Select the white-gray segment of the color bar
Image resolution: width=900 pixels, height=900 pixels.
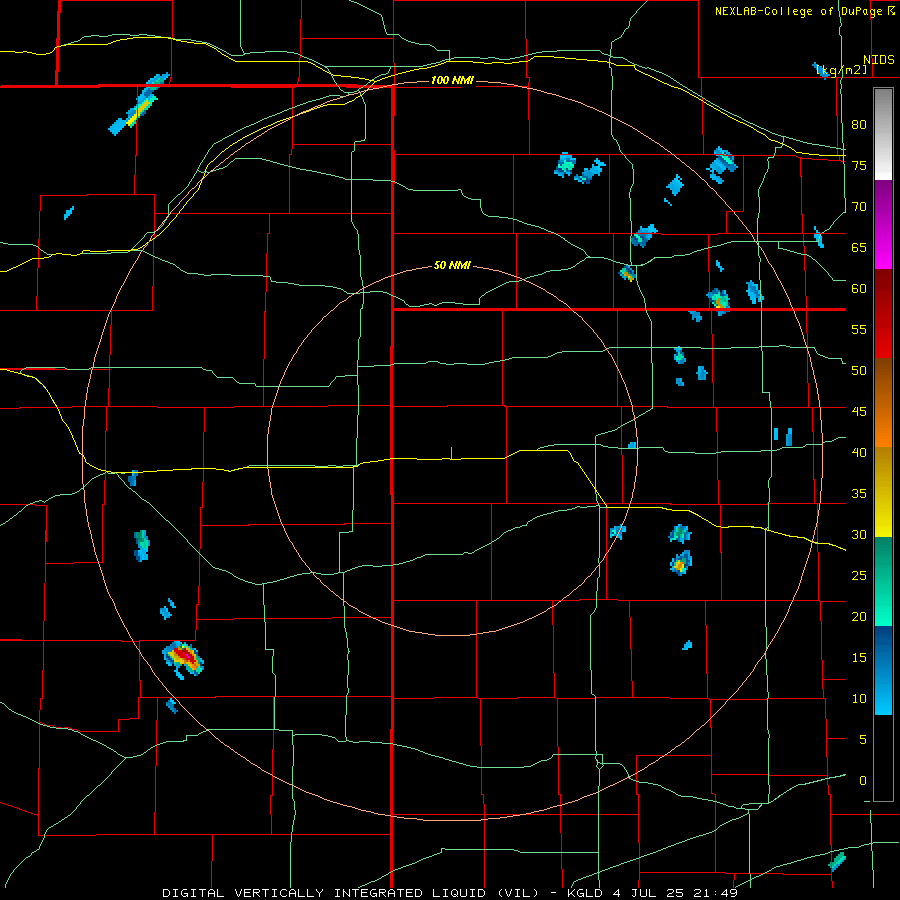click(883, 134)
